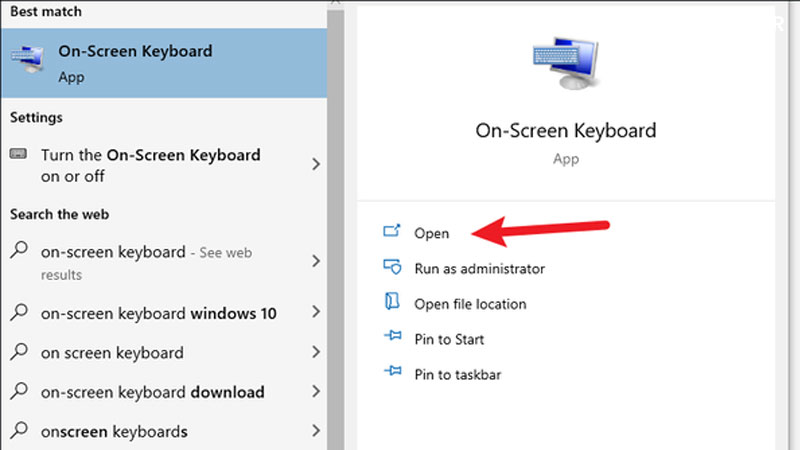Click the keyboard icon beside the Settings result

pos(19,155)
